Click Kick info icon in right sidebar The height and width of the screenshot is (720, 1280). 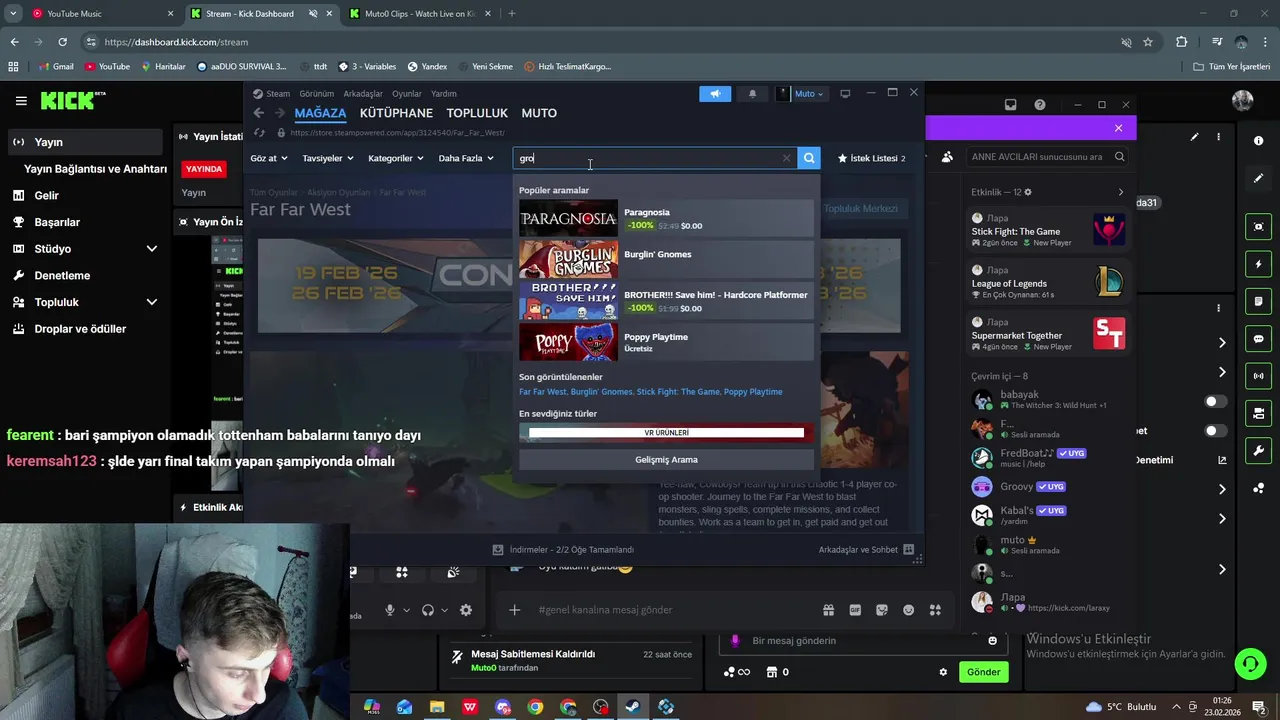click(x=1259, y=141)
